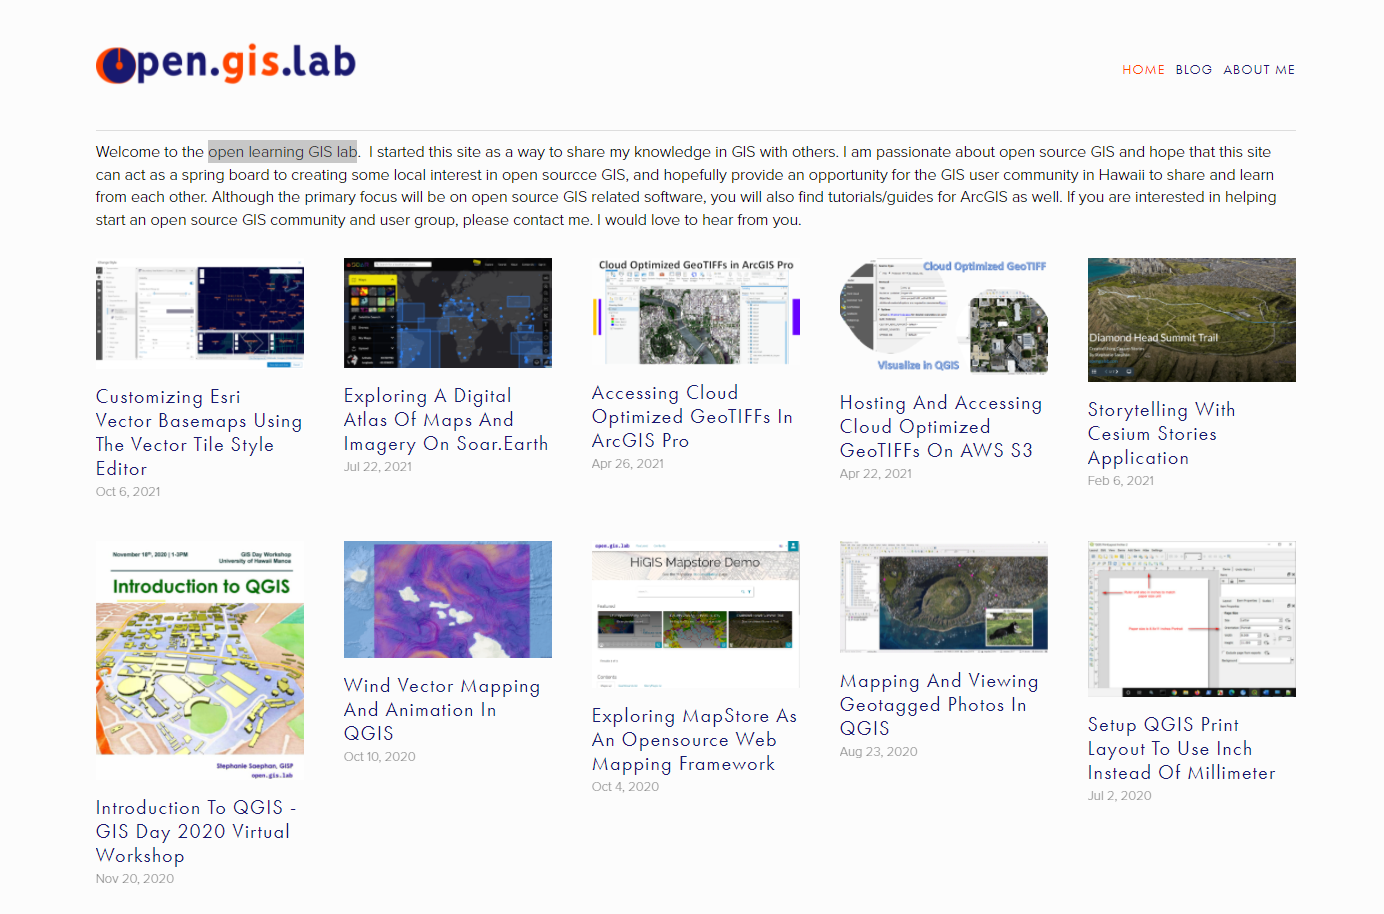Go to the BLOG page
This screenshot has width=1384, height=914.
coord(1194,70)
